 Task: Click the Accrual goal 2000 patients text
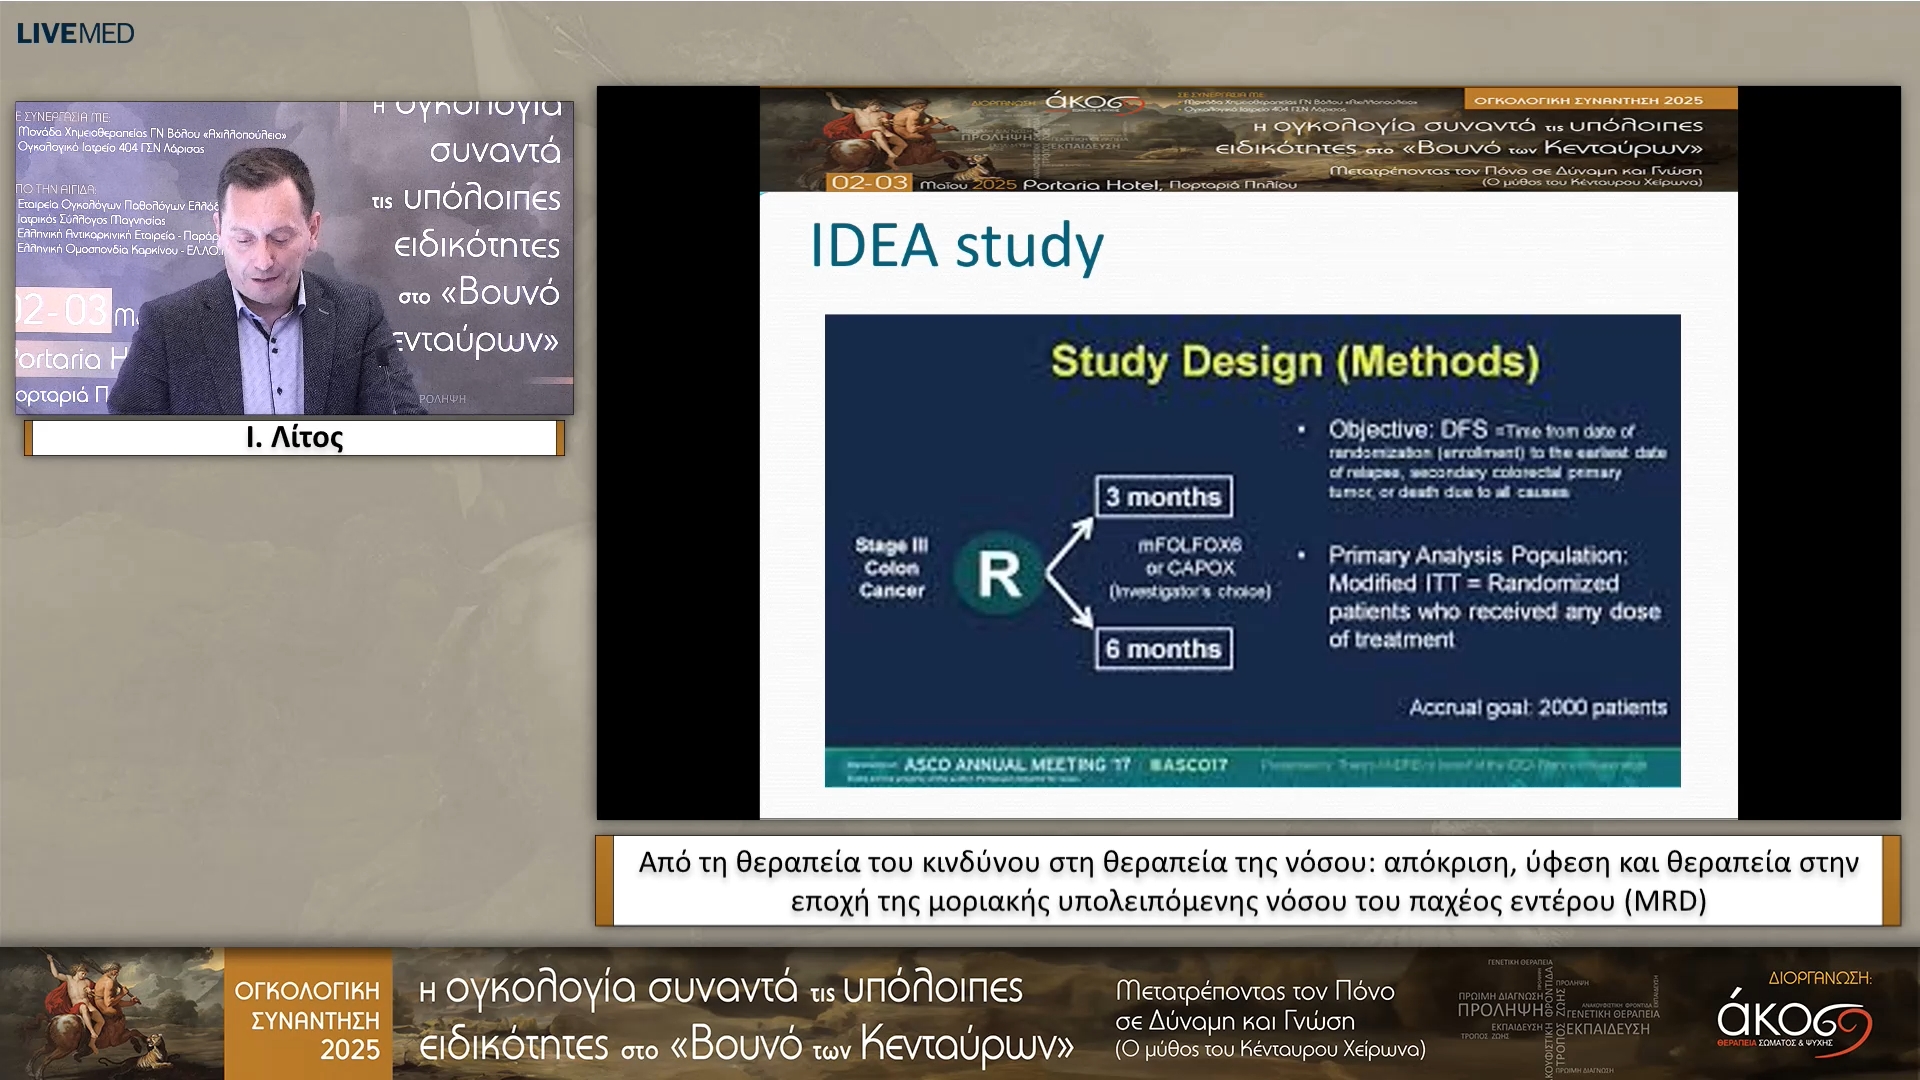1537,708
